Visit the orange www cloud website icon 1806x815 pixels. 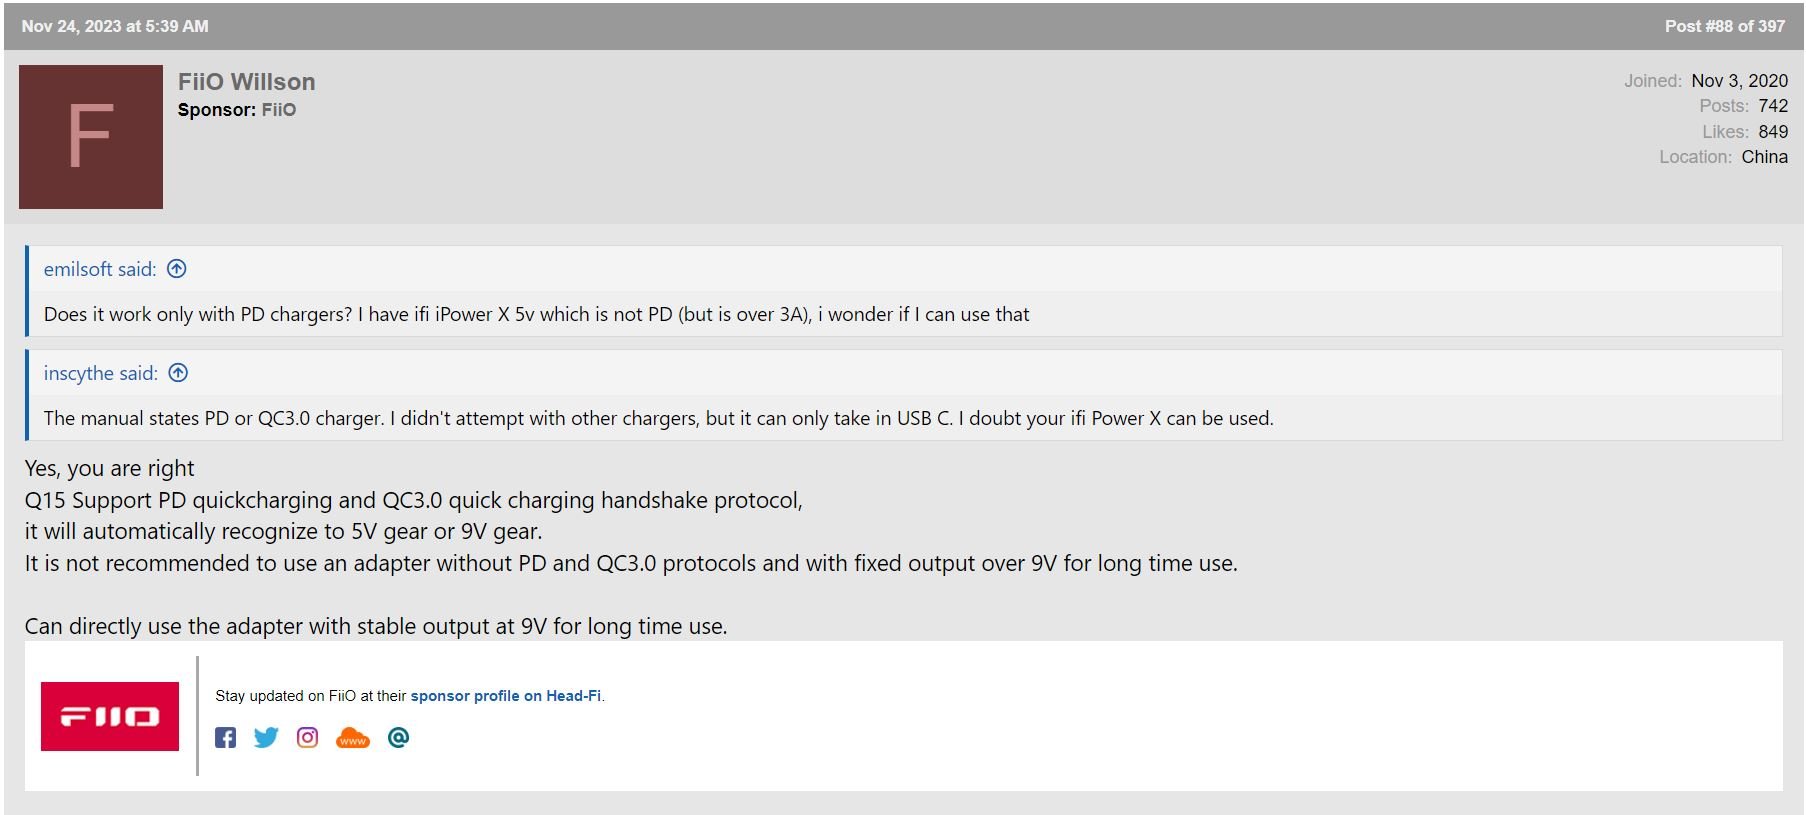(x=353, y=738)
